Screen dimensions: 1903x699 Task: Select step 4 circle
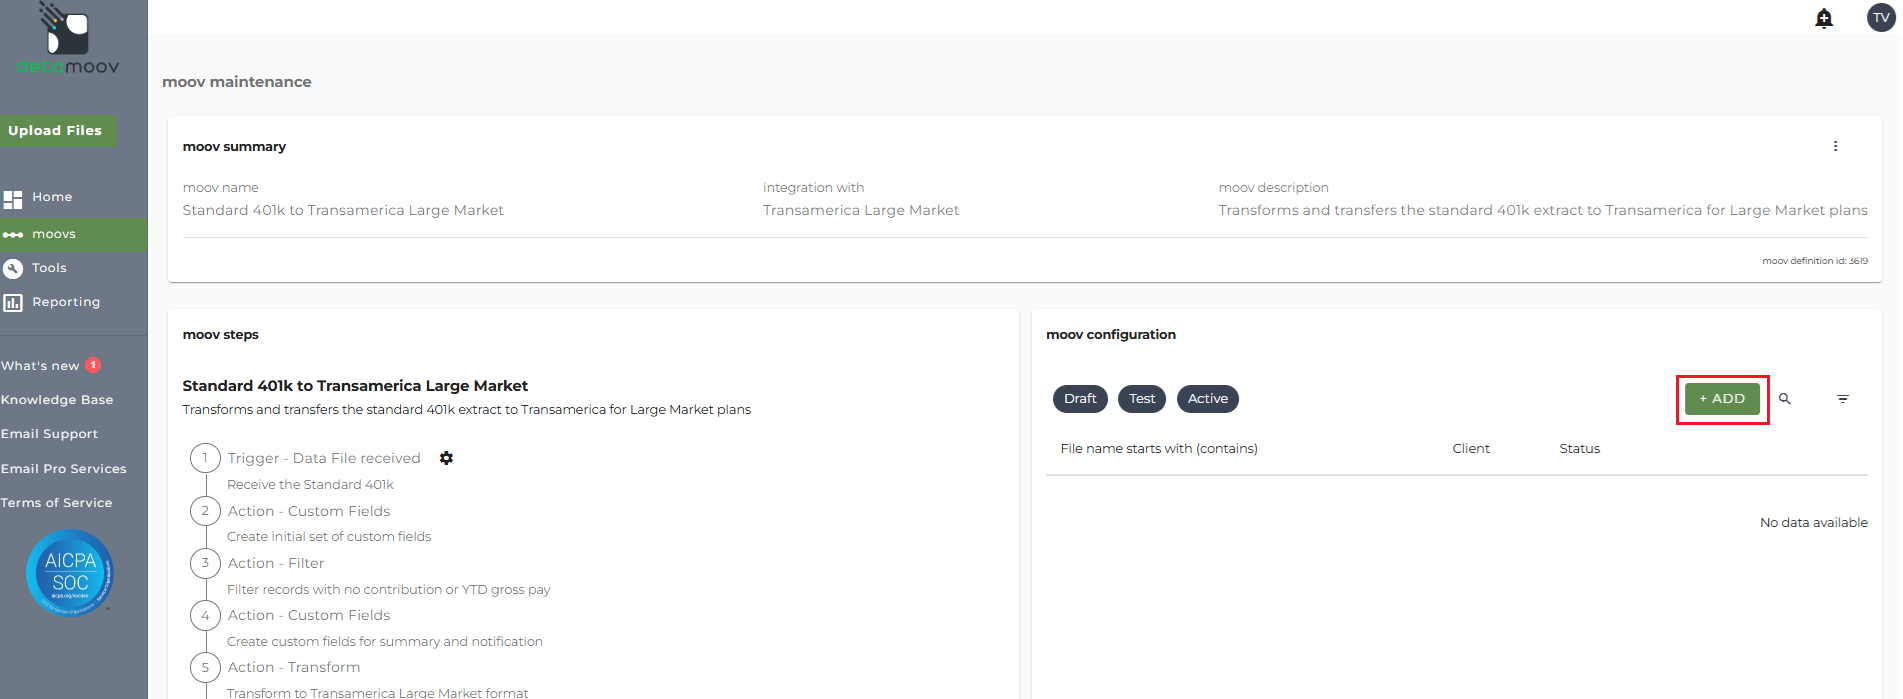point(205,615)
